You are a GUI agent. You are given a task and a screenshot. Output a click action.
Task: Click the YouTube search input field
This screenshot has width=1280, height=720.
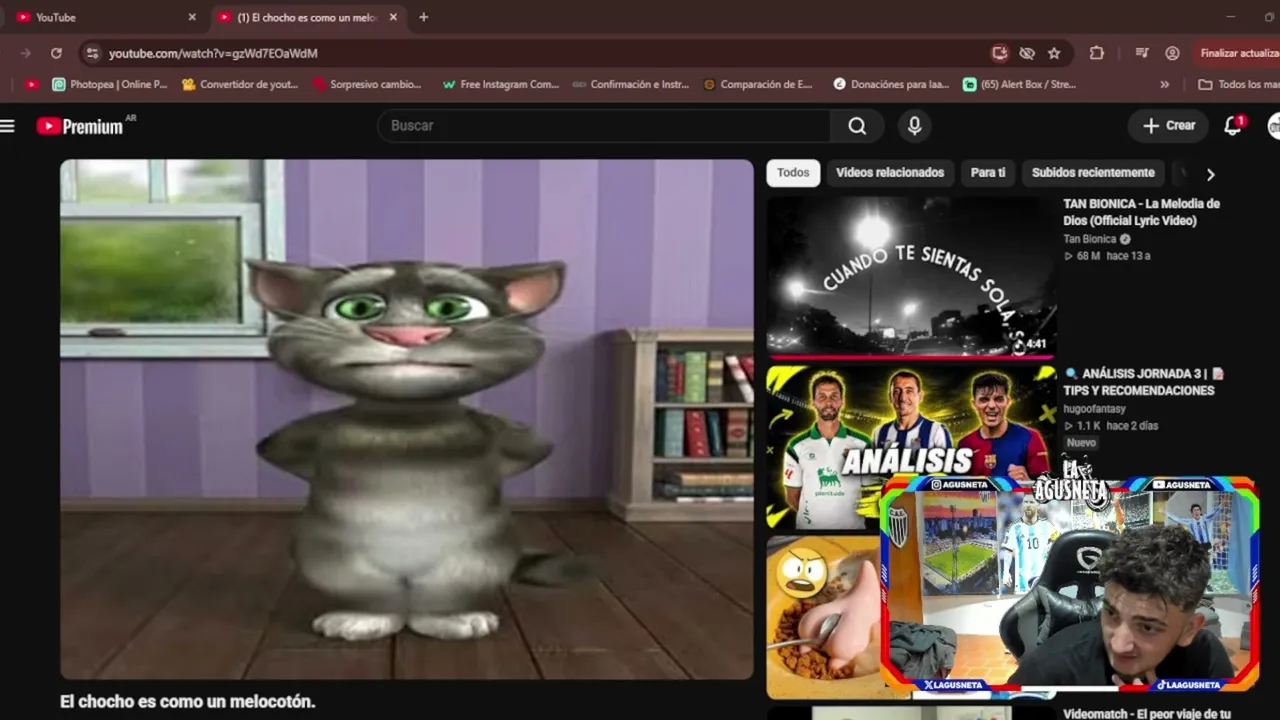[604, 126]
